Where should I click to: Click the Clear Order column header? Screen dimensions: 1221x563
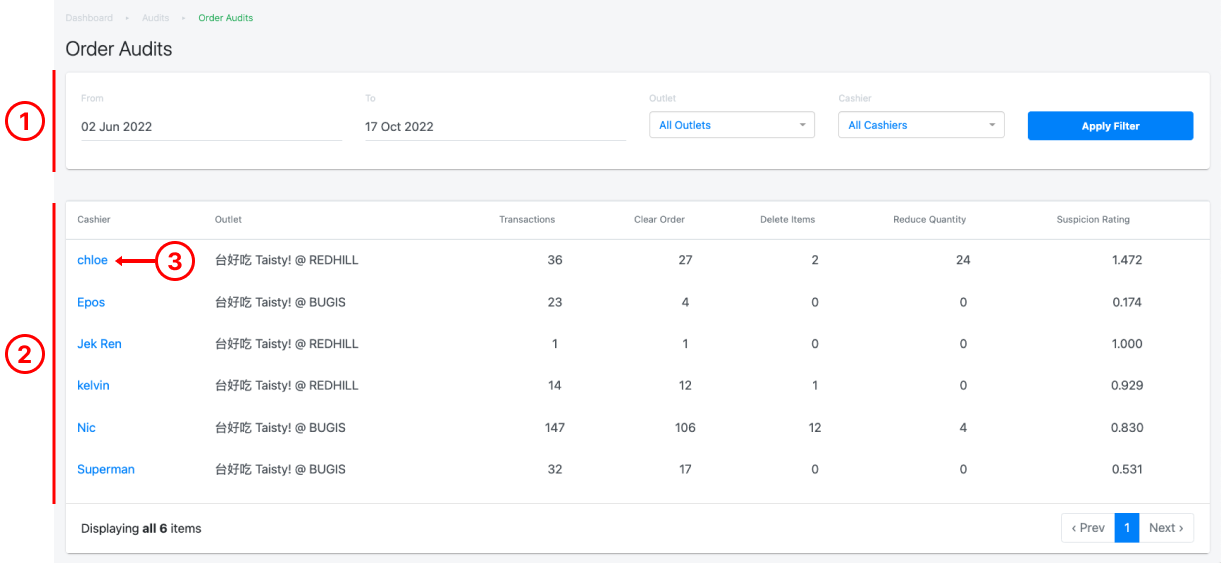tap(659, 220)
